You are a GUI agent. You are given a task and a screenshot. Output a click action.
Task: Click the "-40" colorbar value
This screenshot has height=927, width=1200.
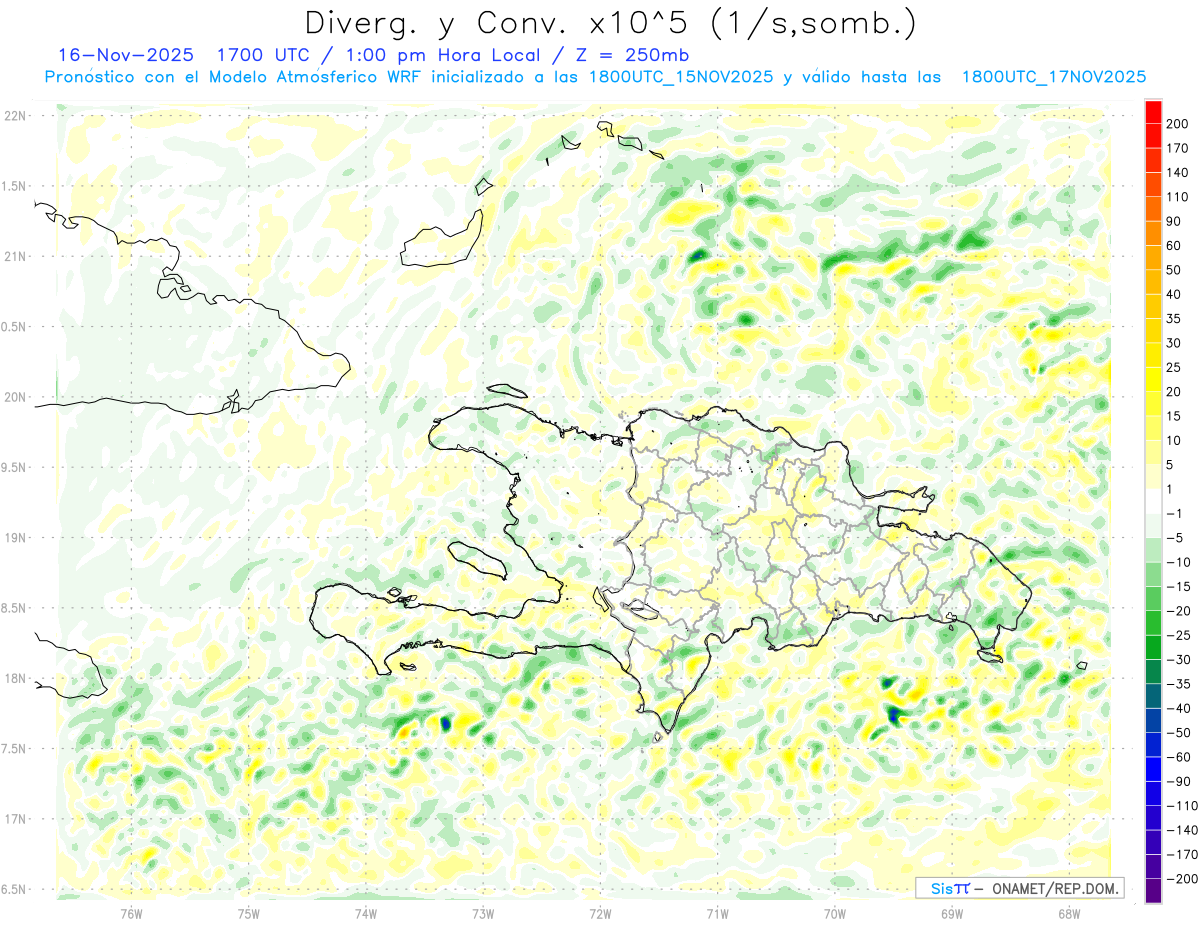1180,708
